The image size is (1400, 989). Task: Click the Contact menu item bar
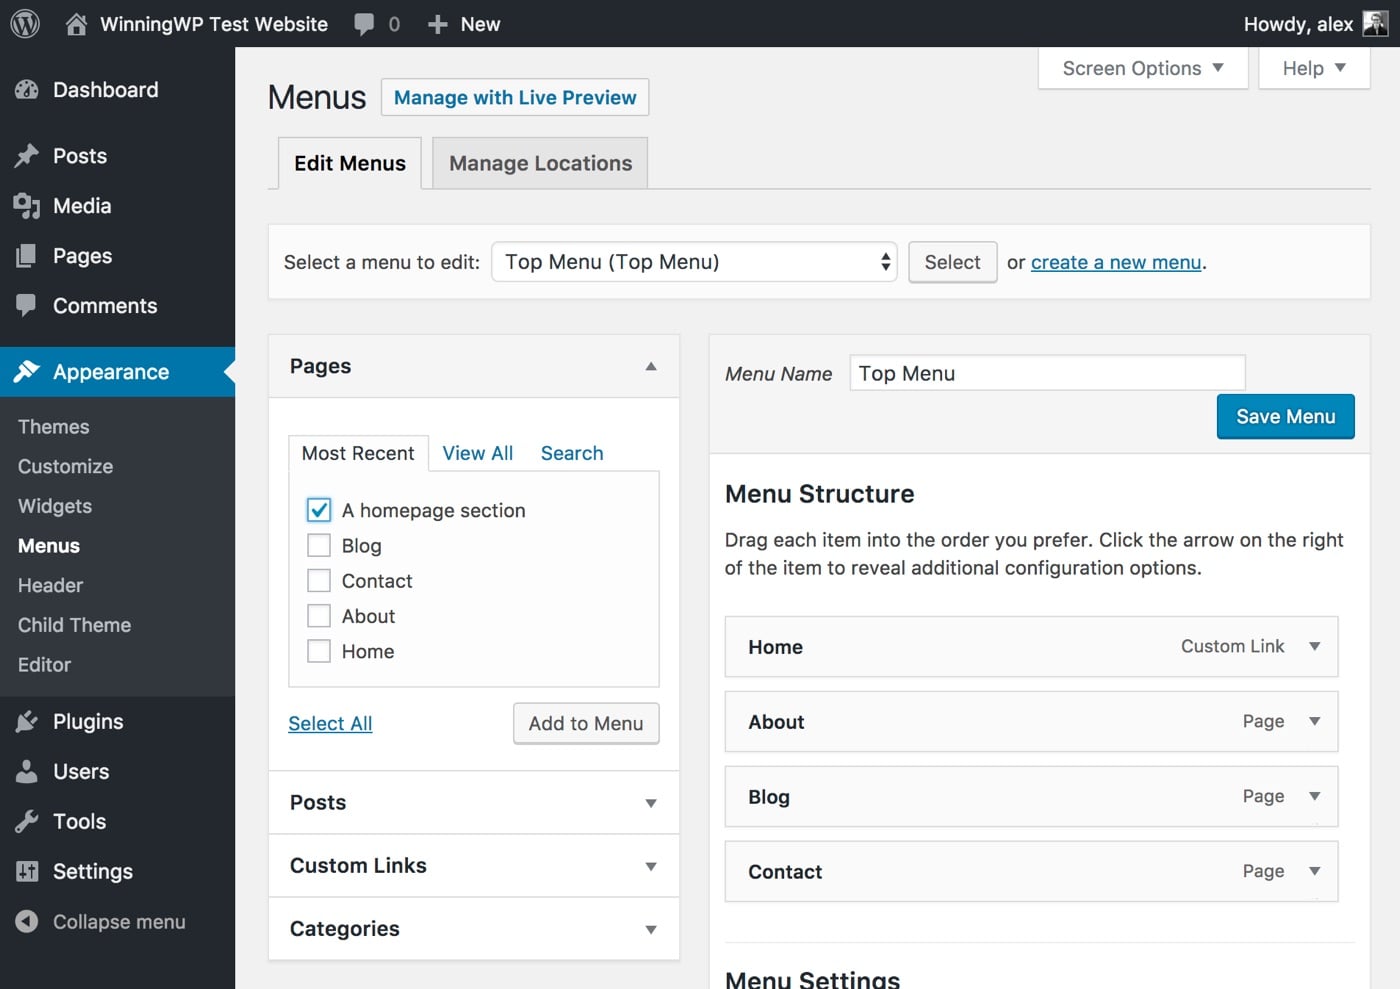tap(1031, 872)
